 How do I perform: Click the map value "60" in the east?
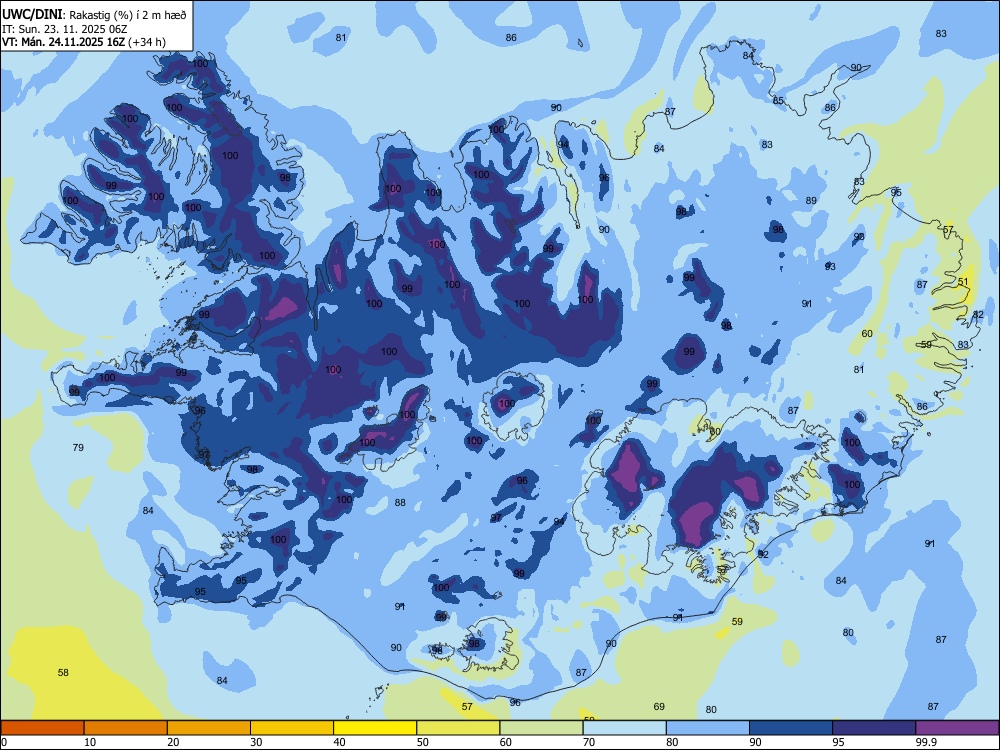tap(867, 334)
